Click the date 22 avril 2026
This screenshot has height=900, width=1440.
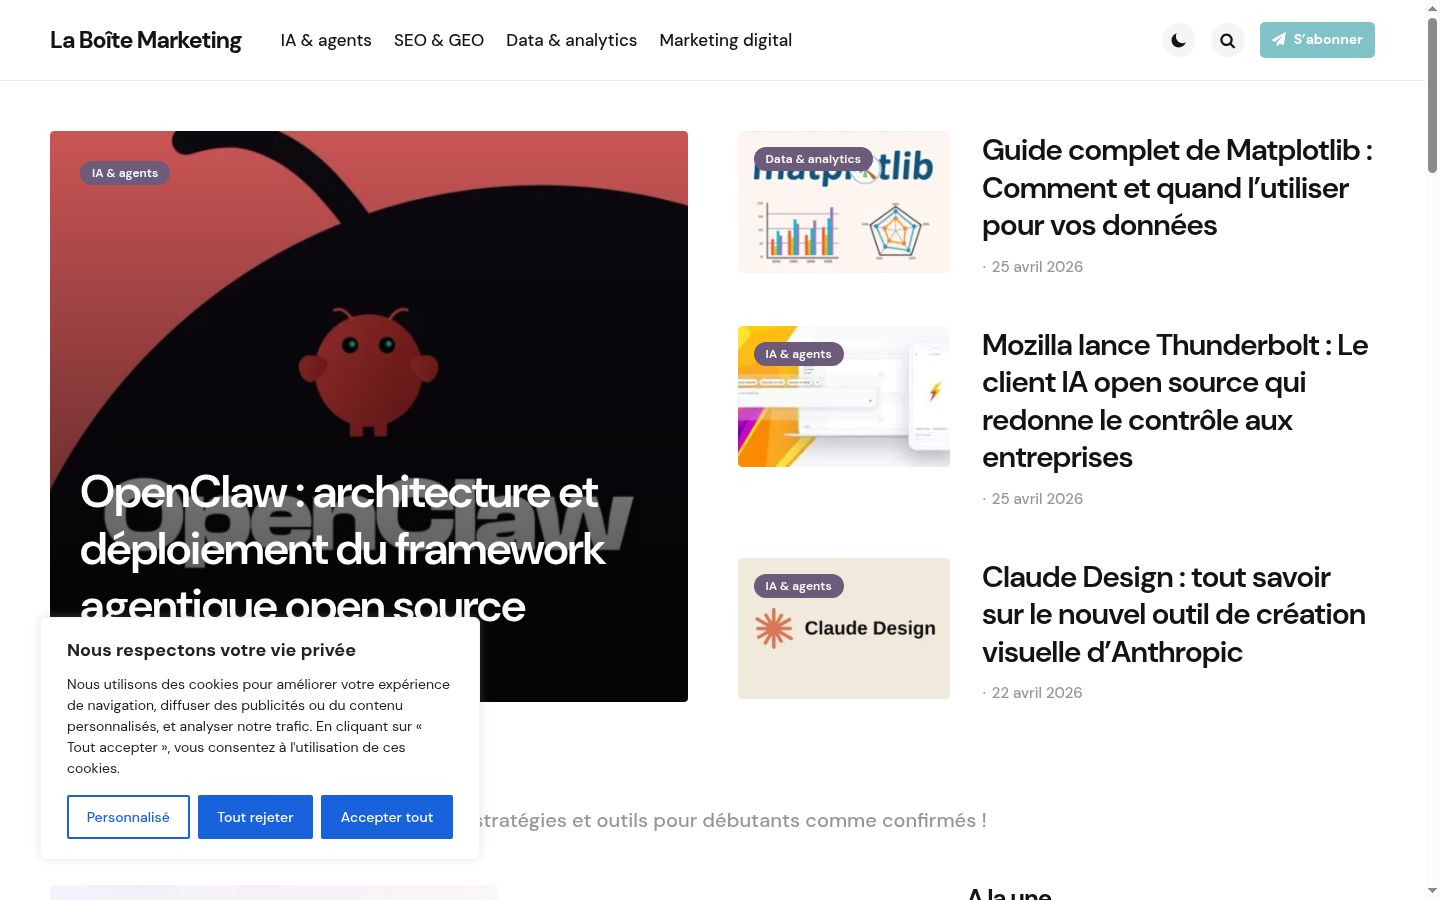coord(1037,693)
